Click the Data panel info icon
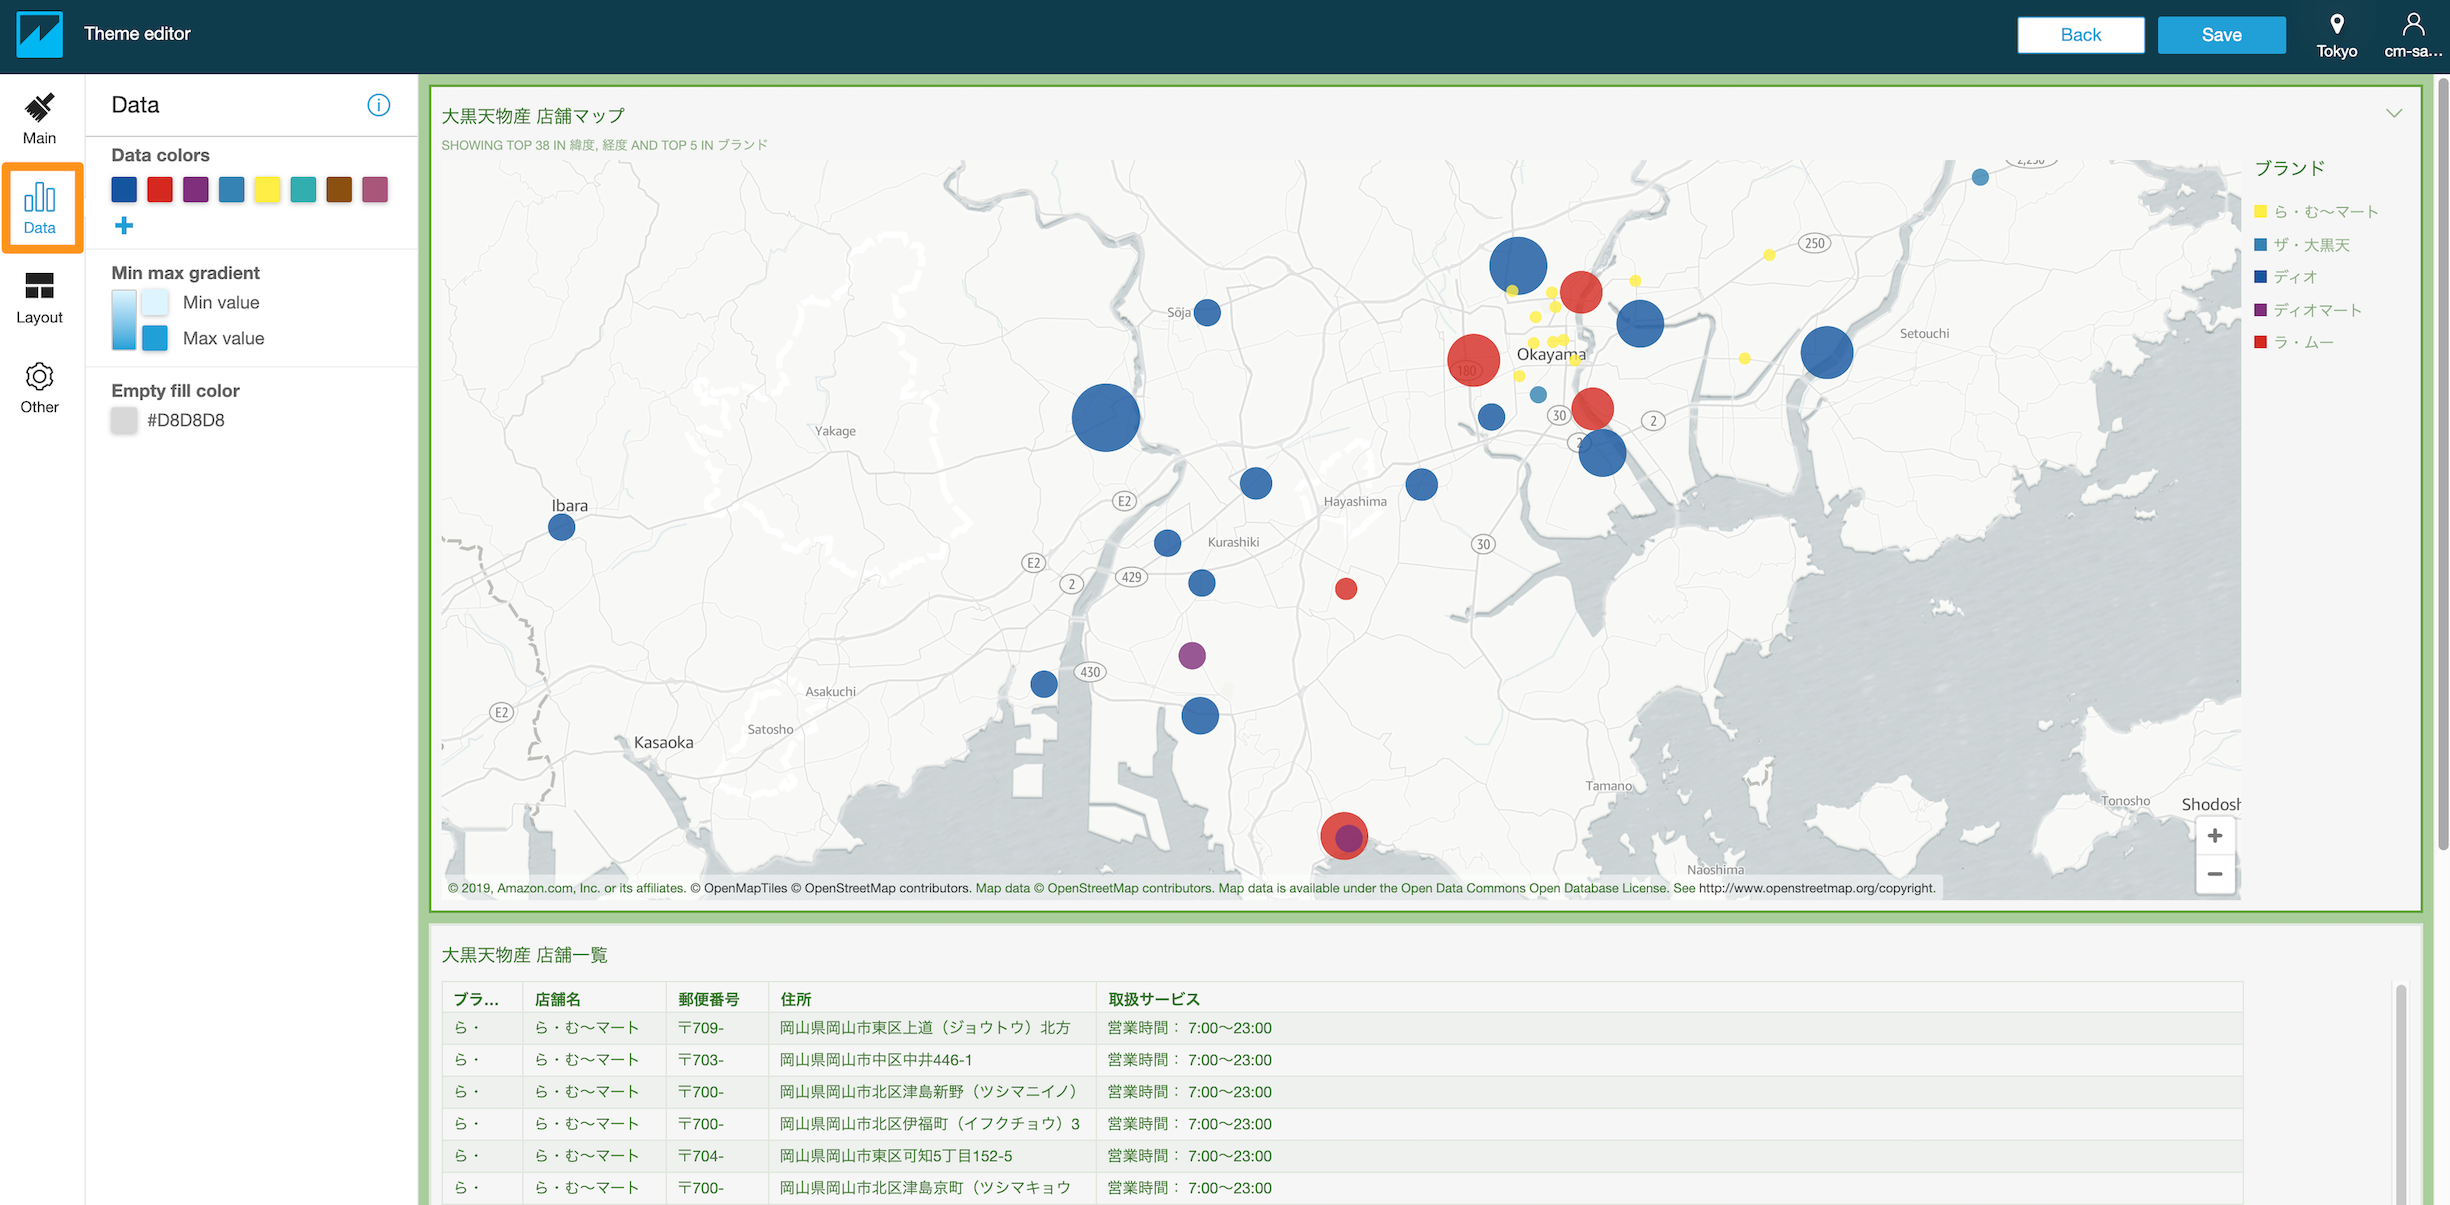The width and height of the screenshot is (2450, 1205). click(379, 105)
